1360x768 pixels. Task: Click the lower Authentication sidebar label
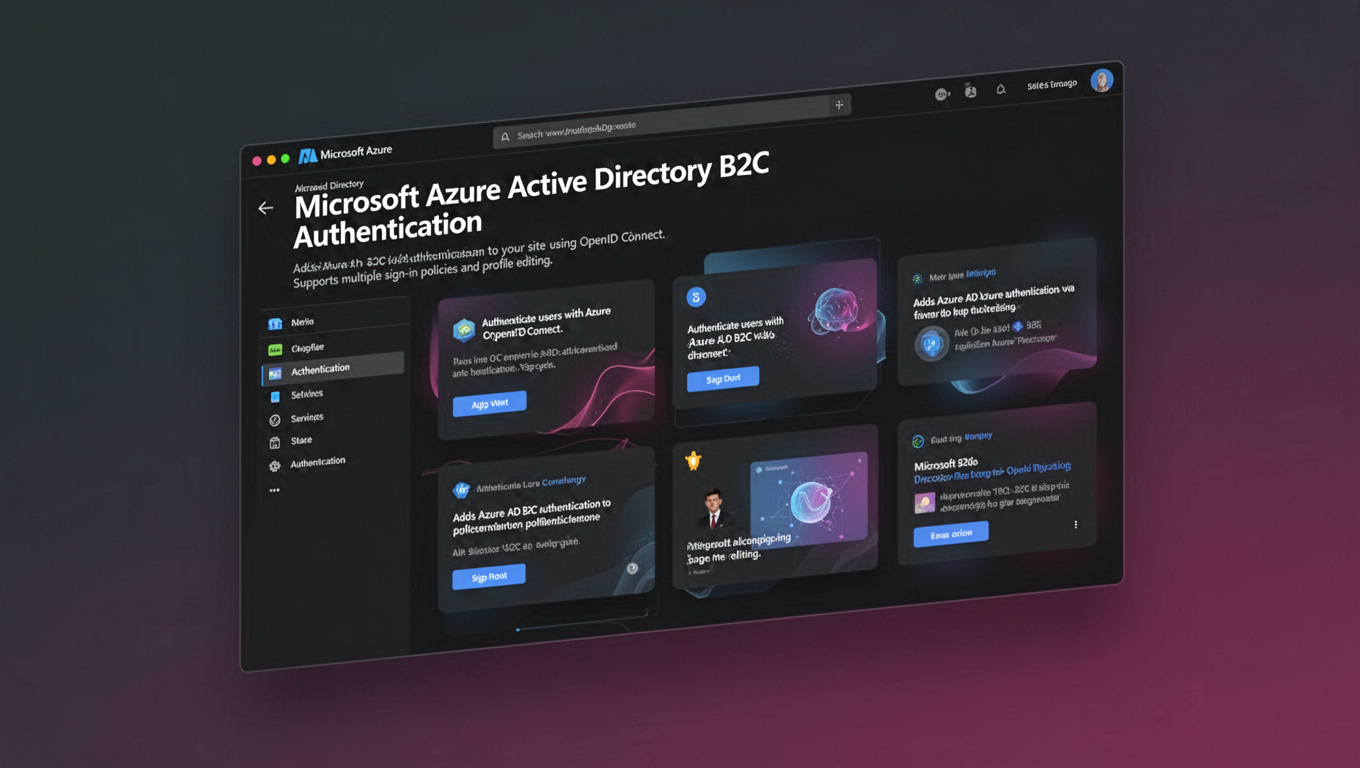[x=318, y=463]
